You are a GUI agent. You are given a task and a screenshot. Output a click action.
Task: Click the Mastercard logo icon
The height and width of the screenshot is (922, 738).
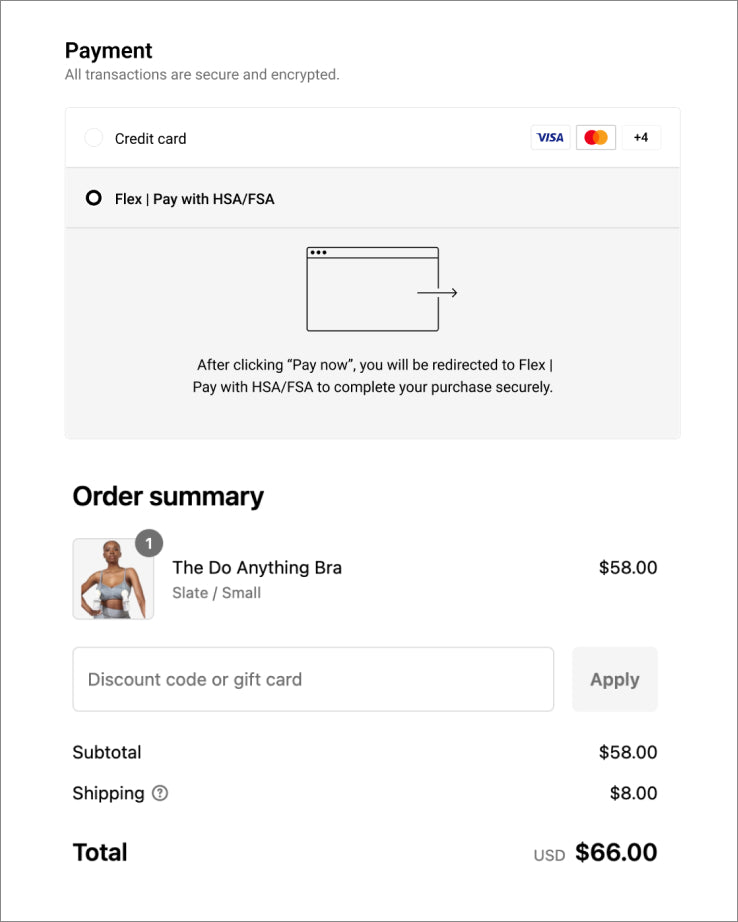[596, 138]
